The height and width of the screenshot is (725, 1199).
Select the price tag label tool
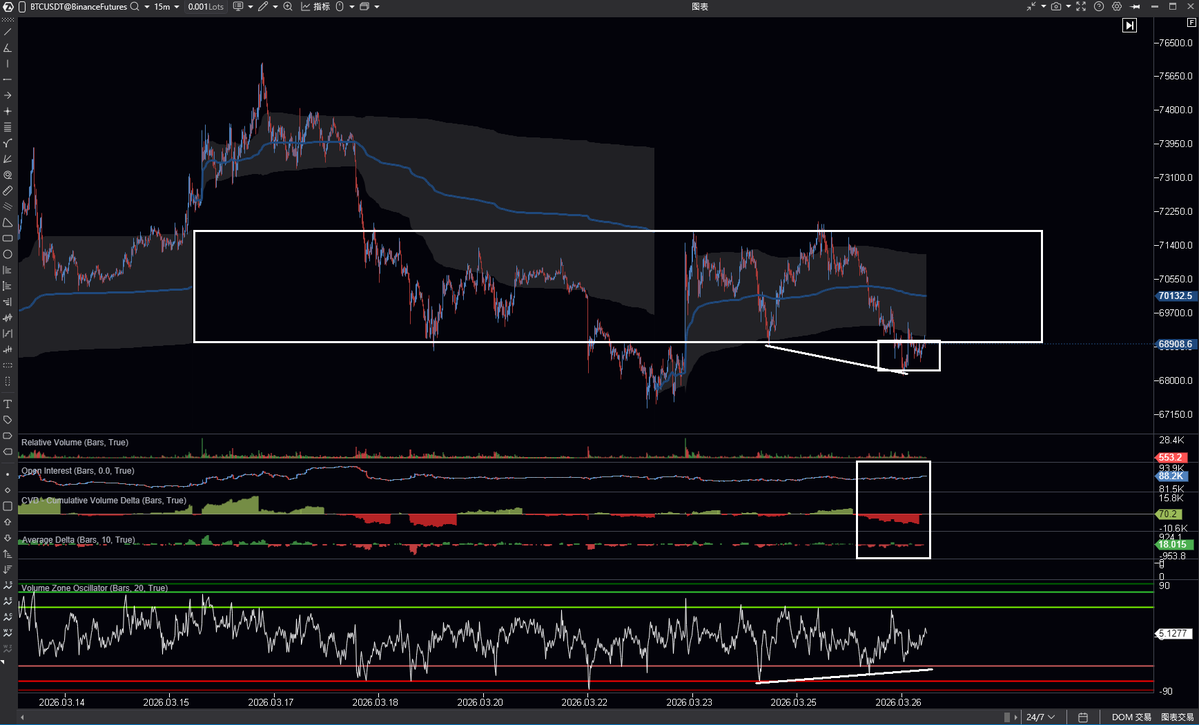click(8, 420)
